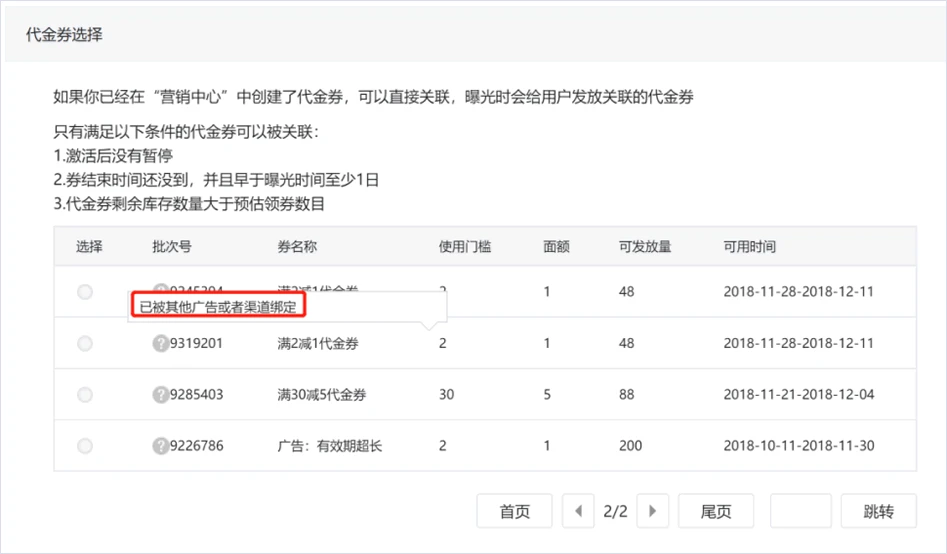Go to next page using right arrow
Screen dimensions: 947x554
652,511
